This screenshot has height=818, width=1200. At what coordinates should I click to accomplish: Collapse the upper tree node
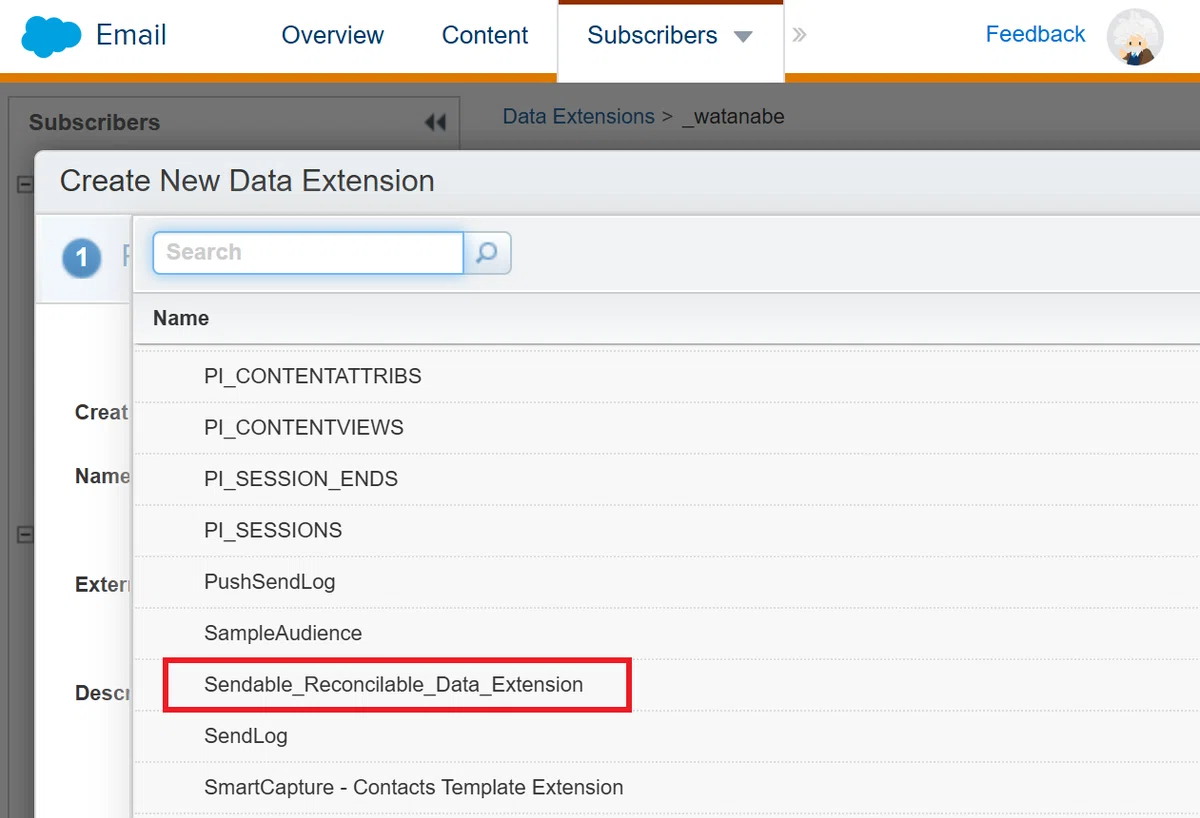pyautogui.click(x=24, y=185)
